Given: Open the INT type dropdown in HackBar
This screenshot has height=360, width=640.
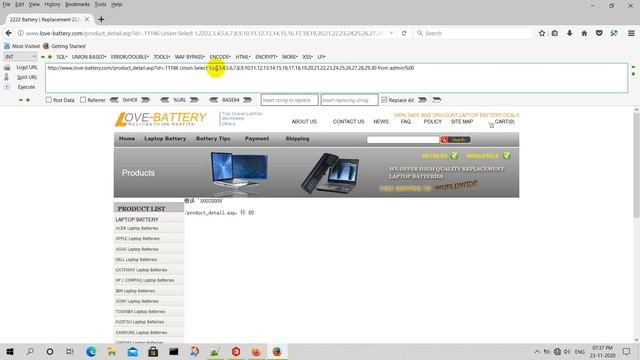Looking at the screenshot, I should [x=20, y=57].
